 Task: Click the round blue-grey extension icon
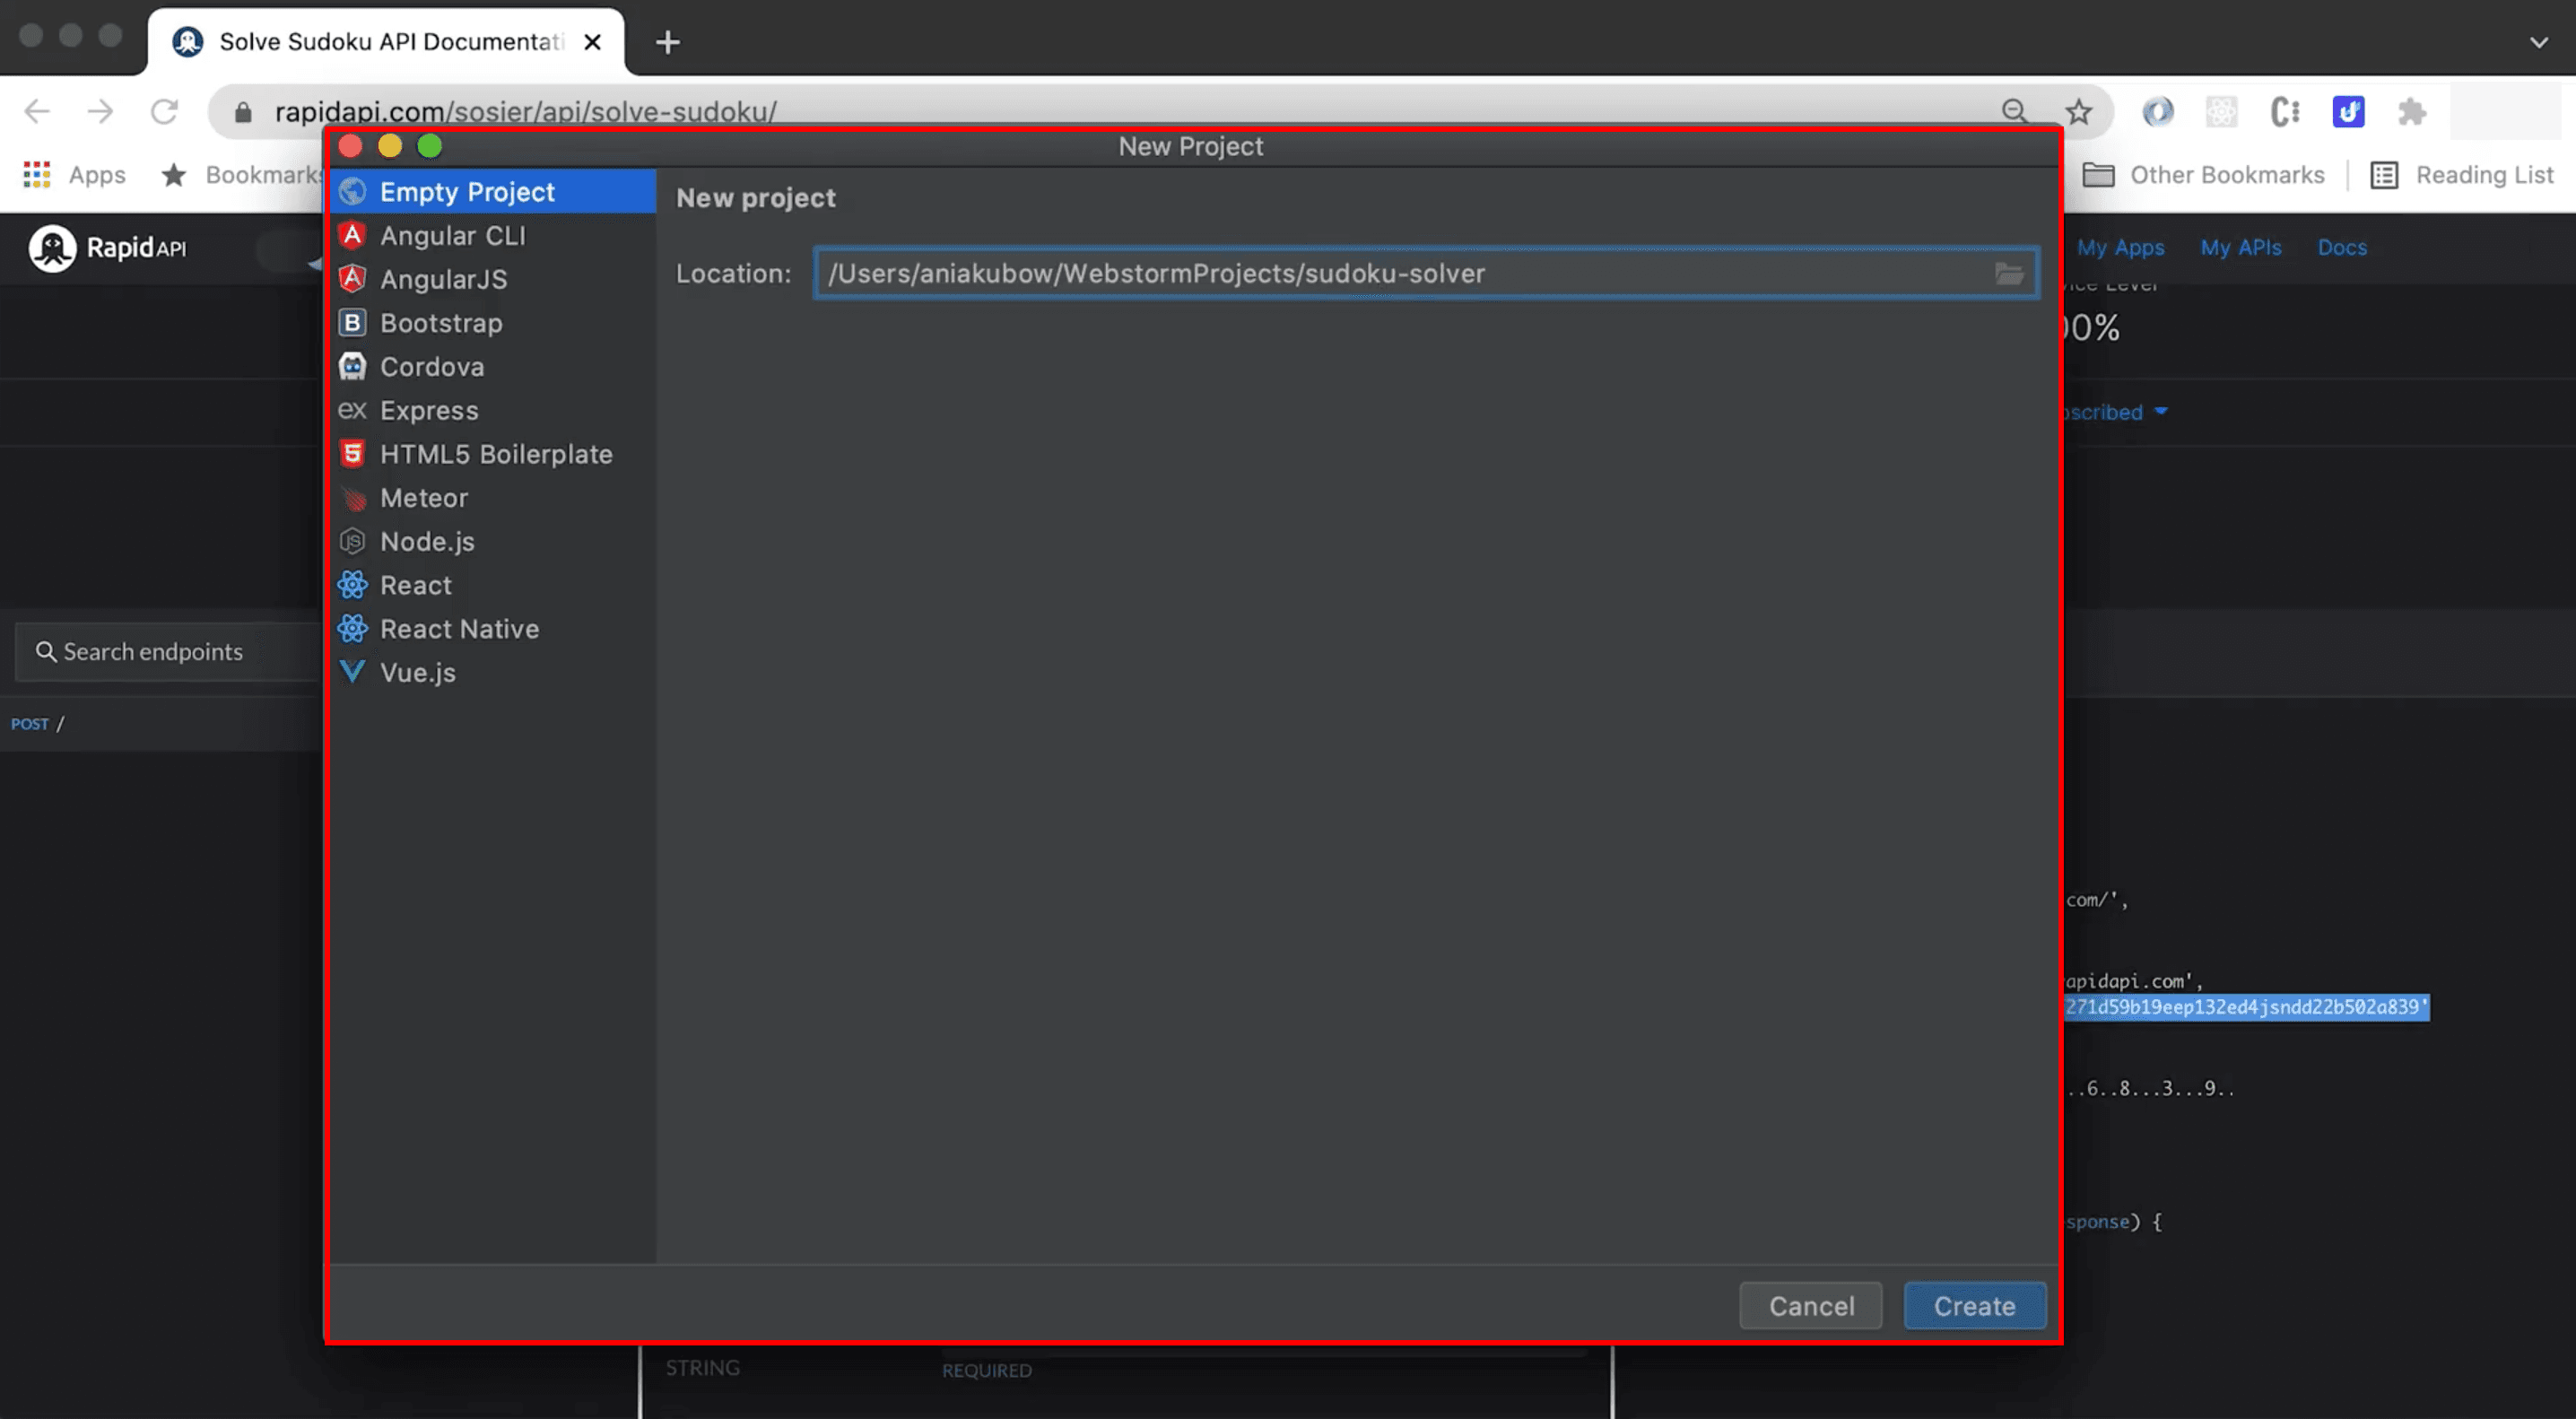(2157, 111)
